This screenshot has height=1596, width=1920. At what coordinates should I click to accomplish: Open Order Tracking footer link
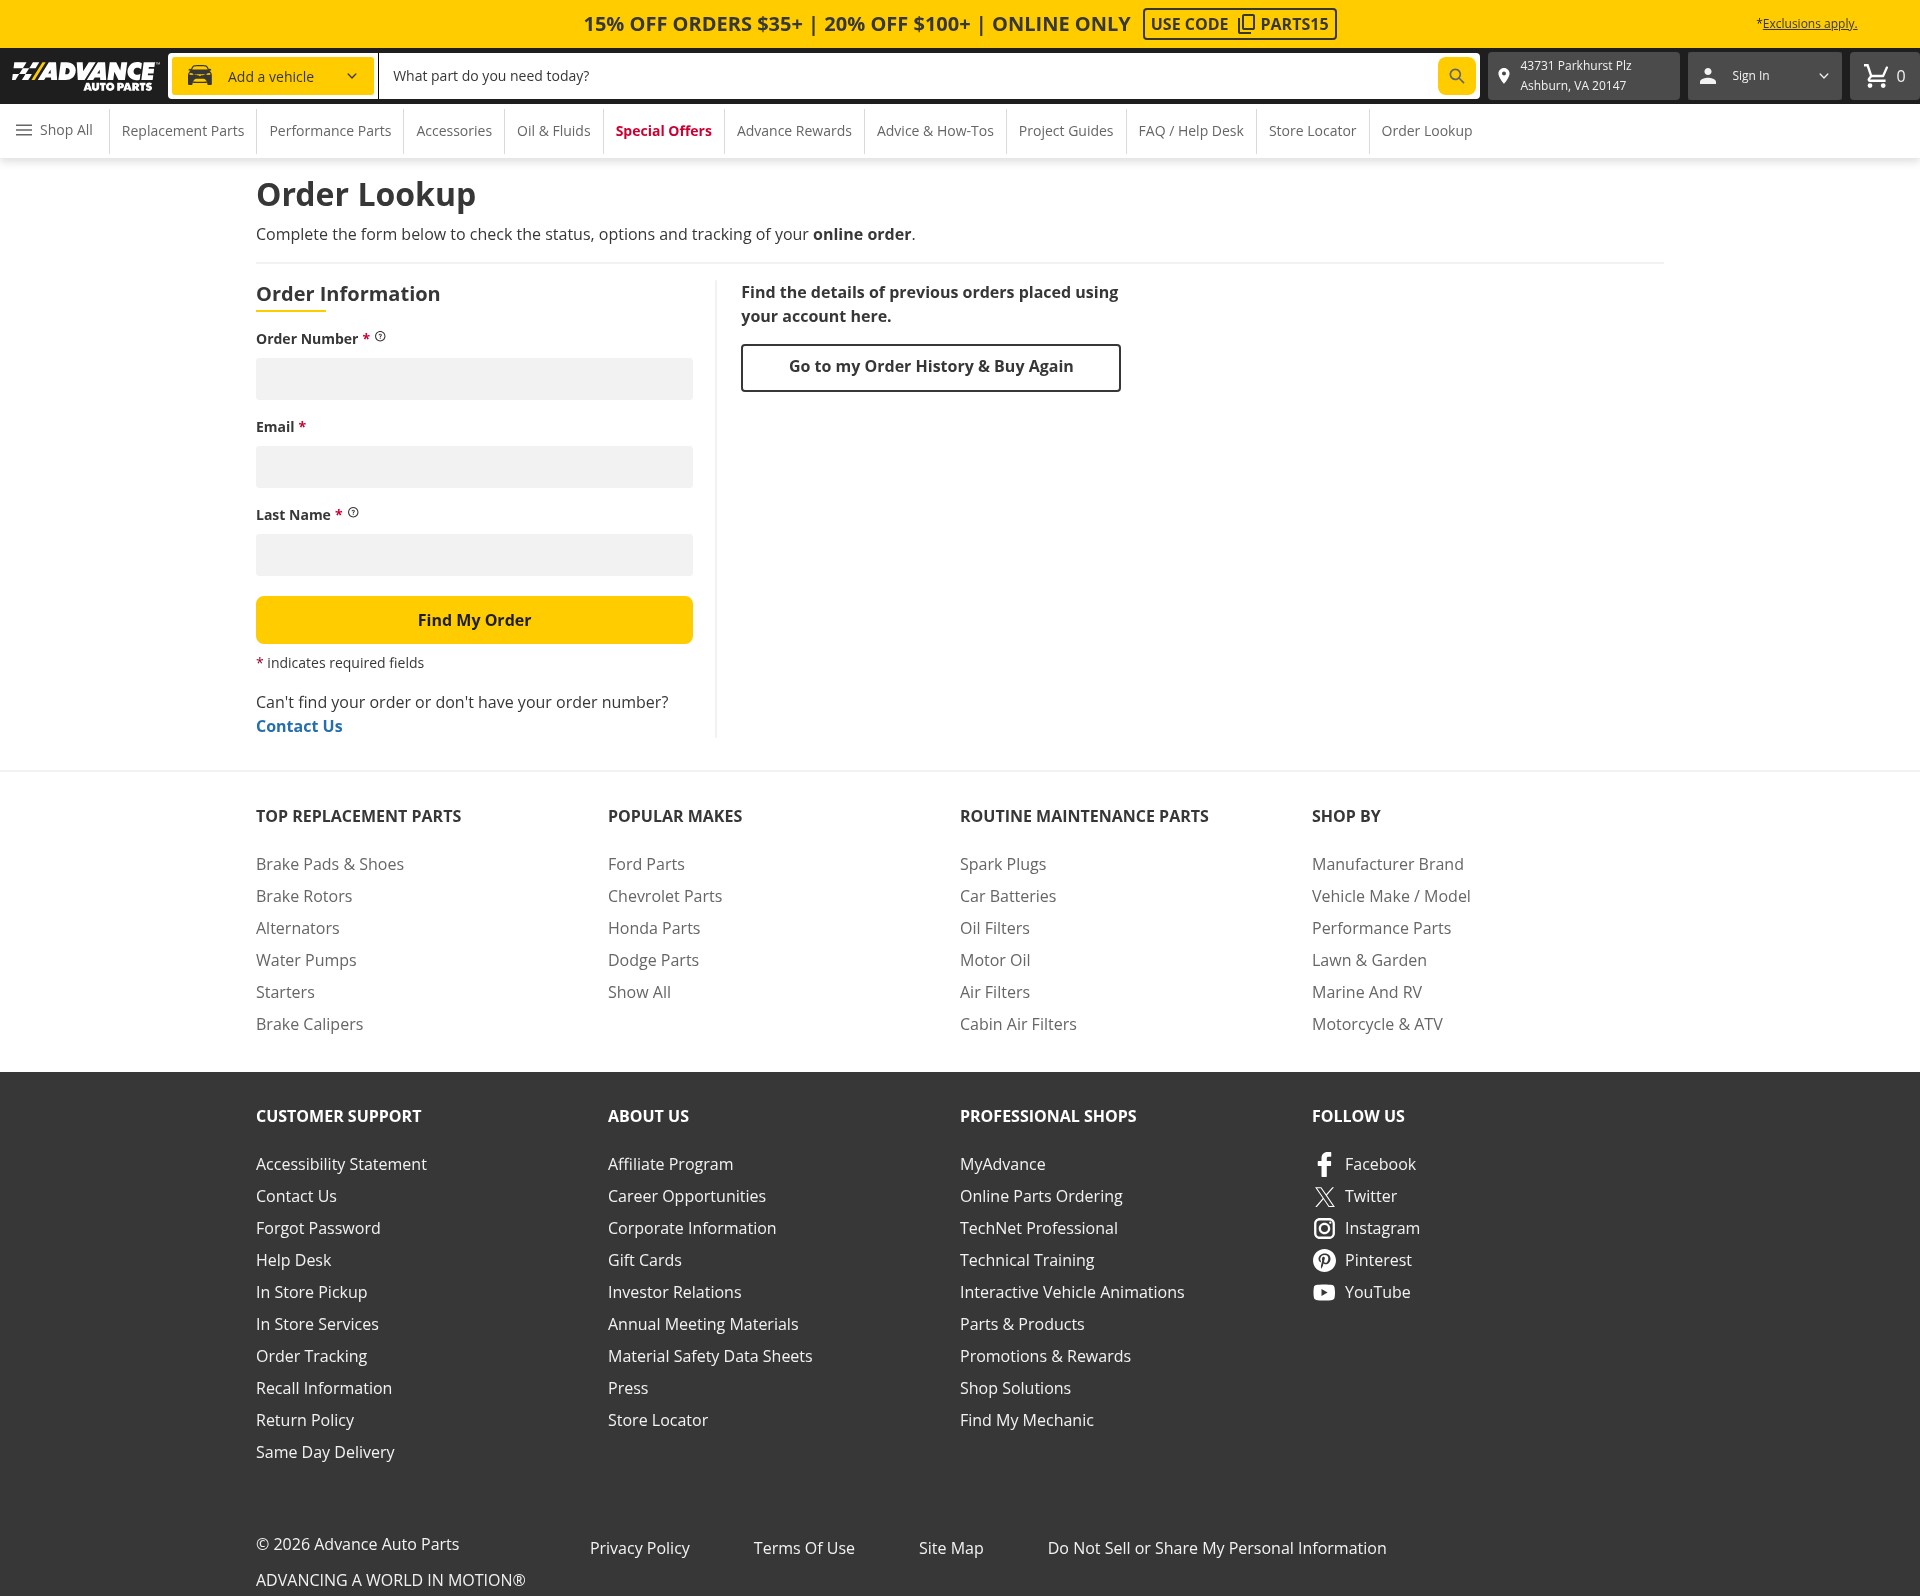click(x=311, y=1356)
